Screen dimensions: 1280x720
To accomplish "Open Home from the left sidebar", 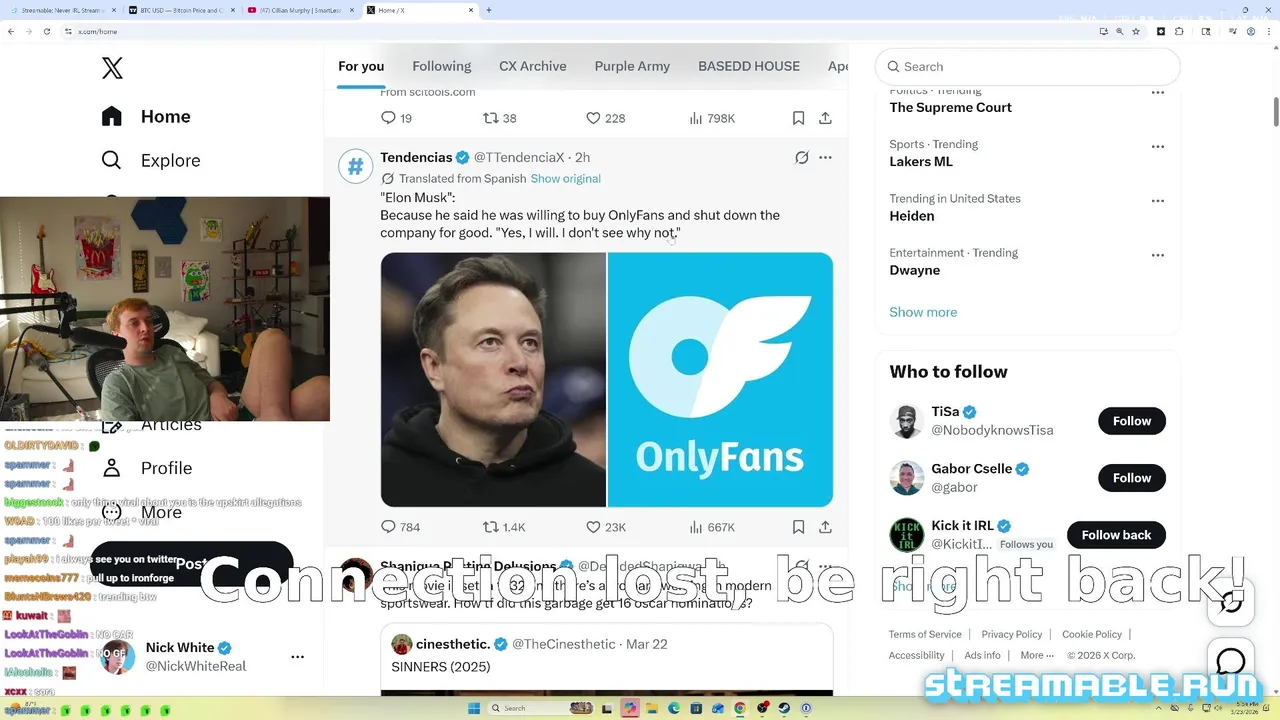I will [x=146, y=116].
